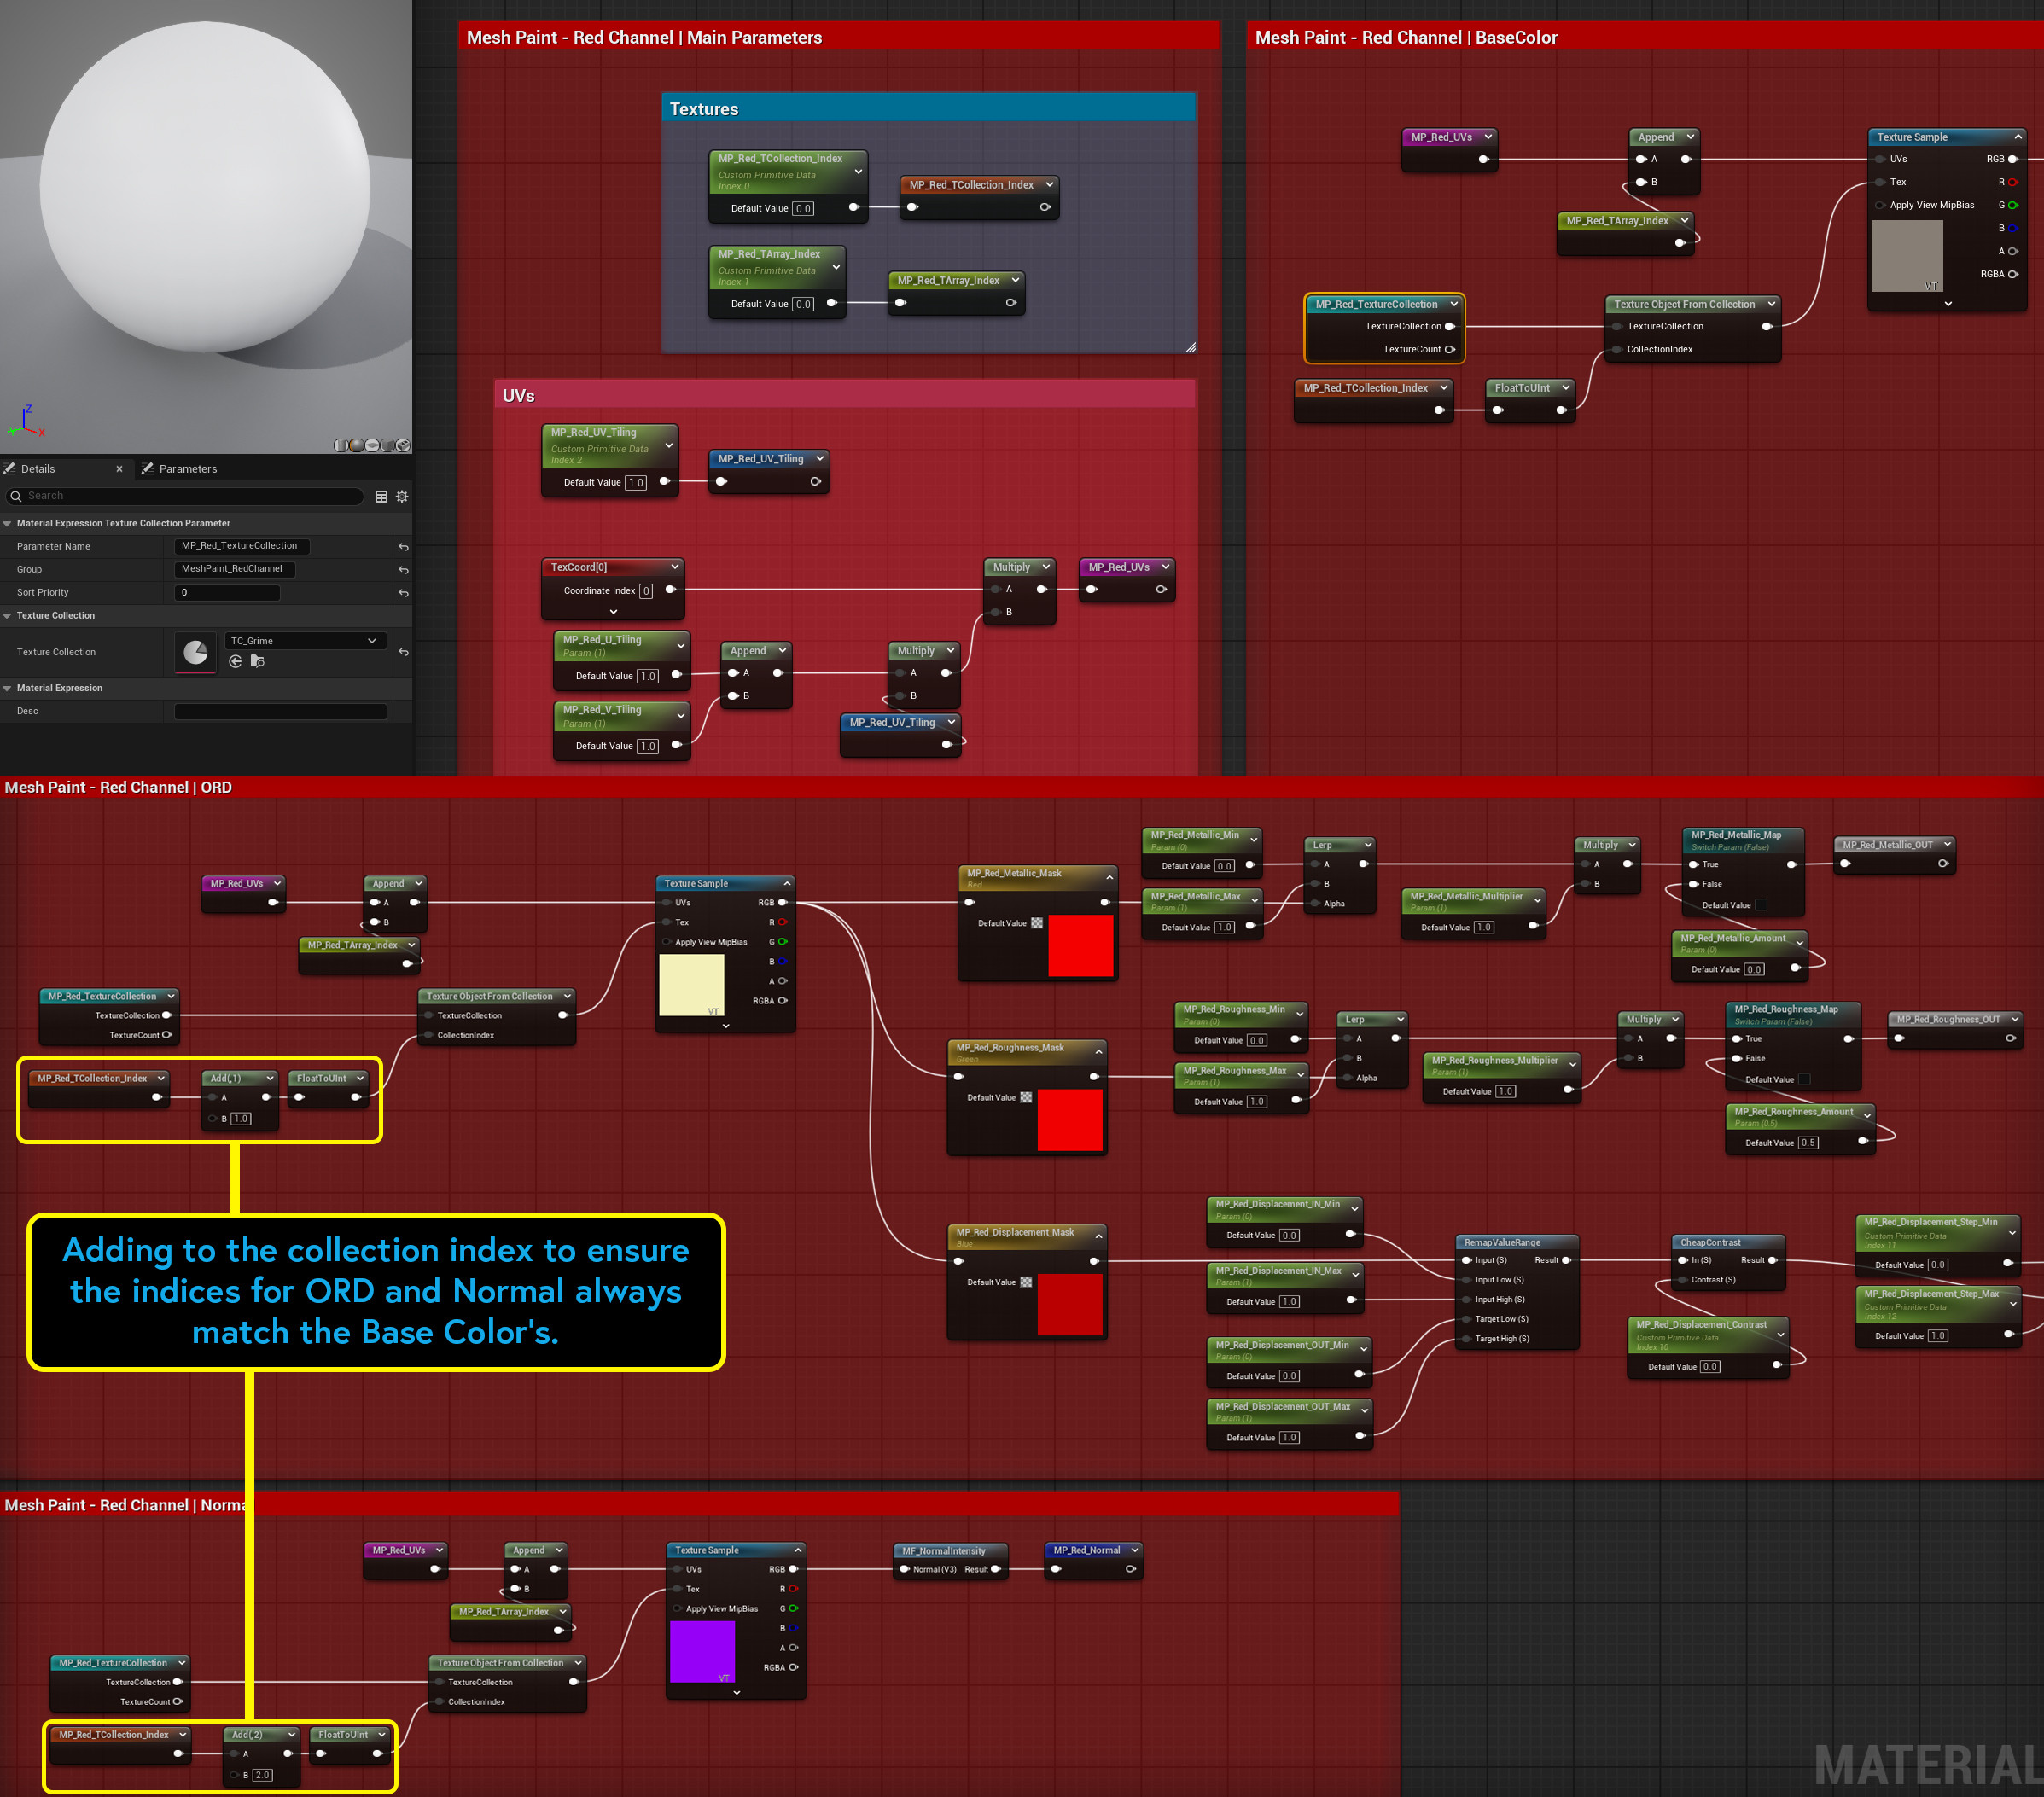
Task: Open the TC_Grime texture collection dropdown
Action: [306, 641]
